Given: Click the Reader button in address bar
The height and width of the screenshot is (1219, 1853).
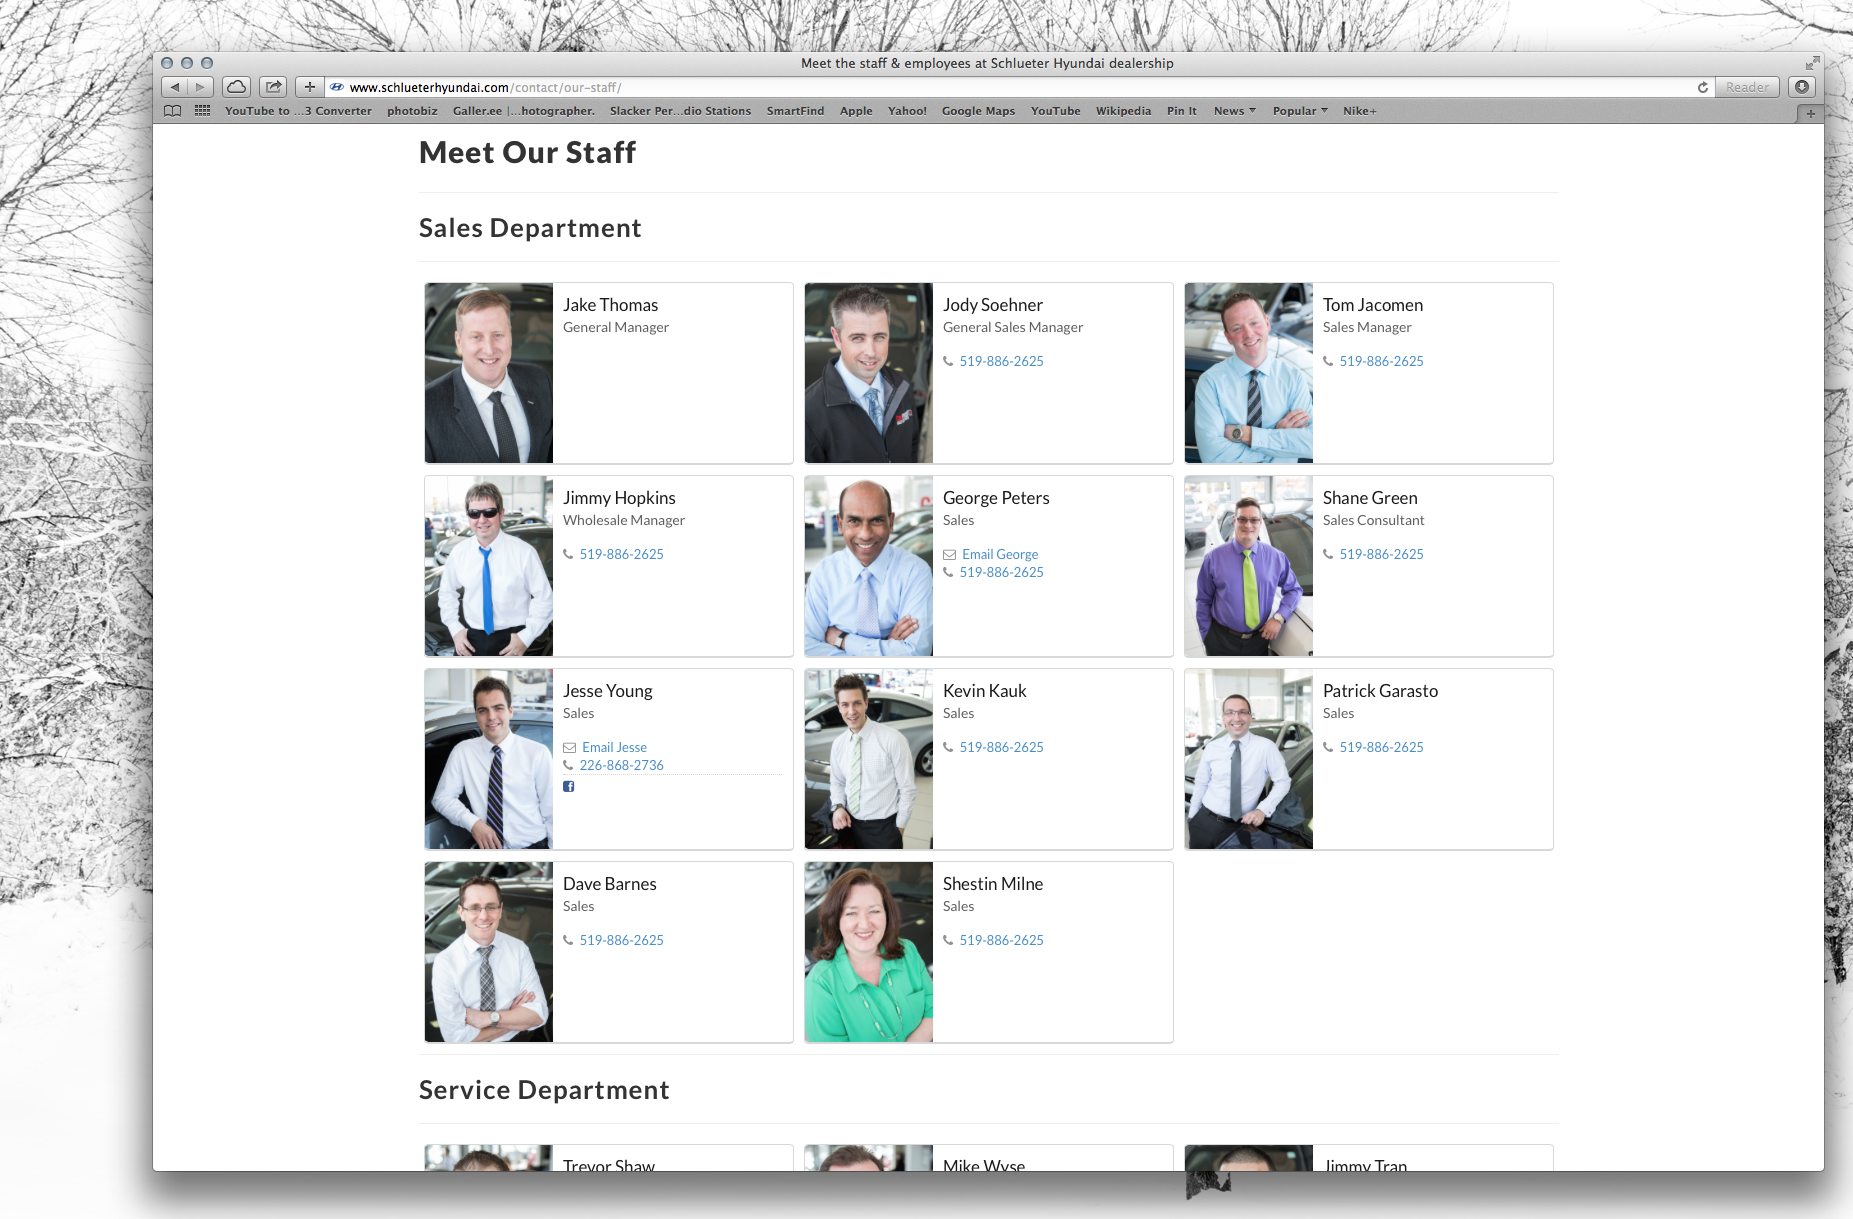Looking at the screenshot, I should point(1746,87).
